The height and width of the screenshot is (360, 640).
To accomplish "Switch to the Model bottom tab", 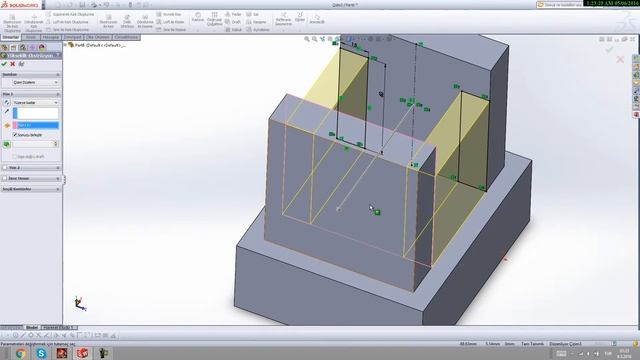I will pyautogui.click(x=31, y=327).
